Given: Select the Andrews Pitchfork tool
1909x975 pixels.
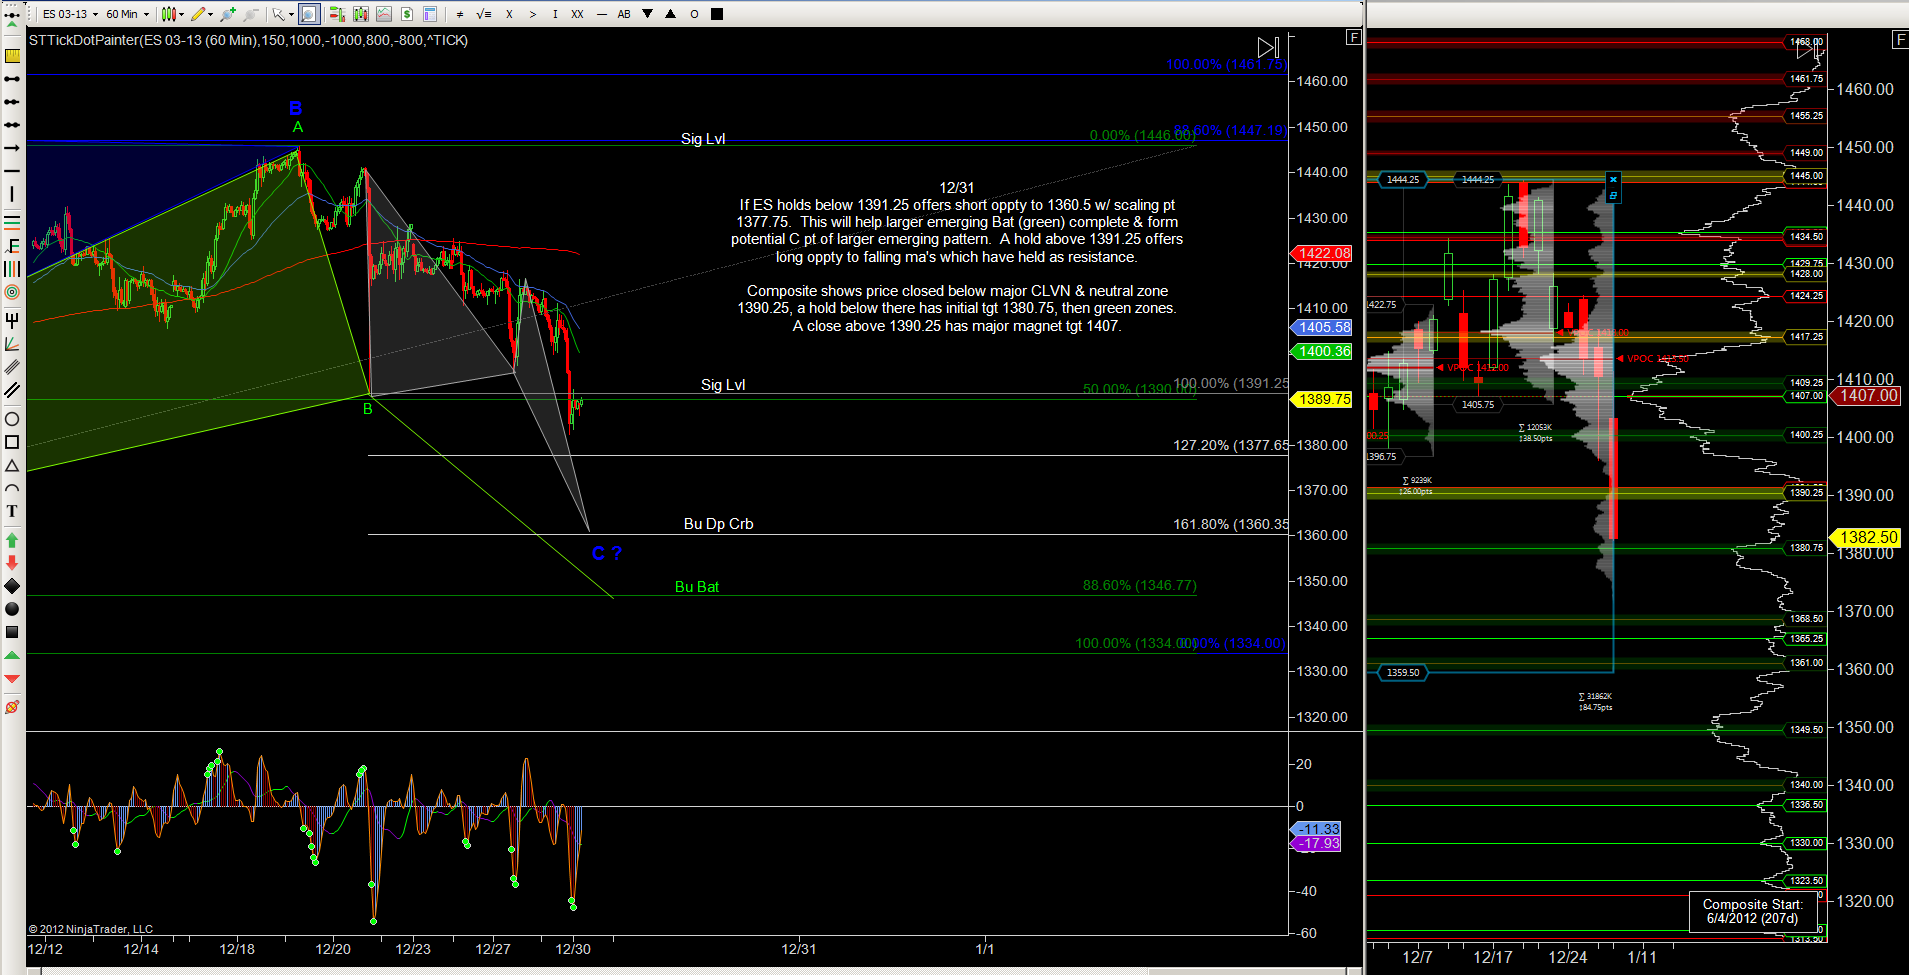Looking at the screenshot, I should tap(12, 320).
